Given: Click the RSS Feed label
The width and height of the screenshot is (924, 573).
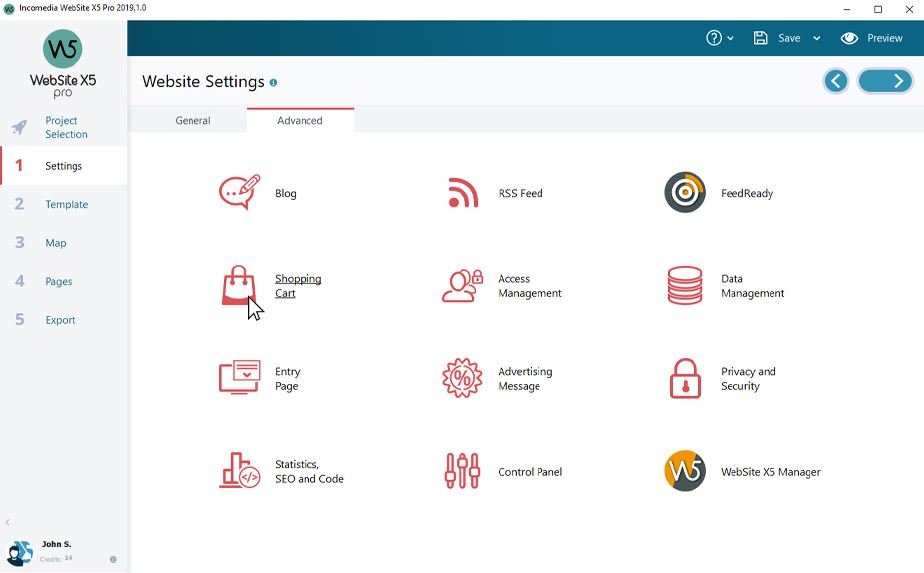Looking at the screenshot, I should tap(520, 193).
